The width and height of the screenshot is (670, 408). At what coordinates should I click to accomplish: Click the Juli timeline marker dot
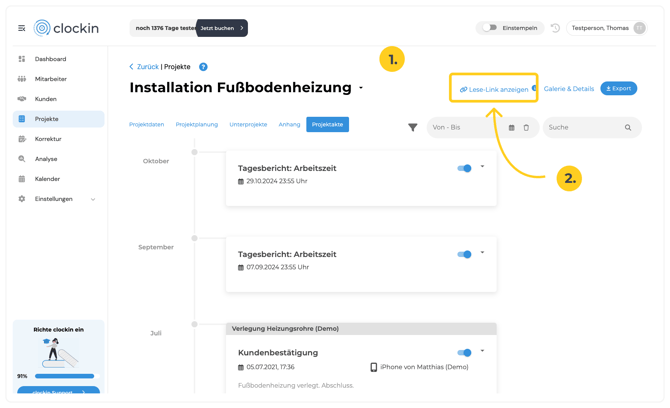point(194,325)
